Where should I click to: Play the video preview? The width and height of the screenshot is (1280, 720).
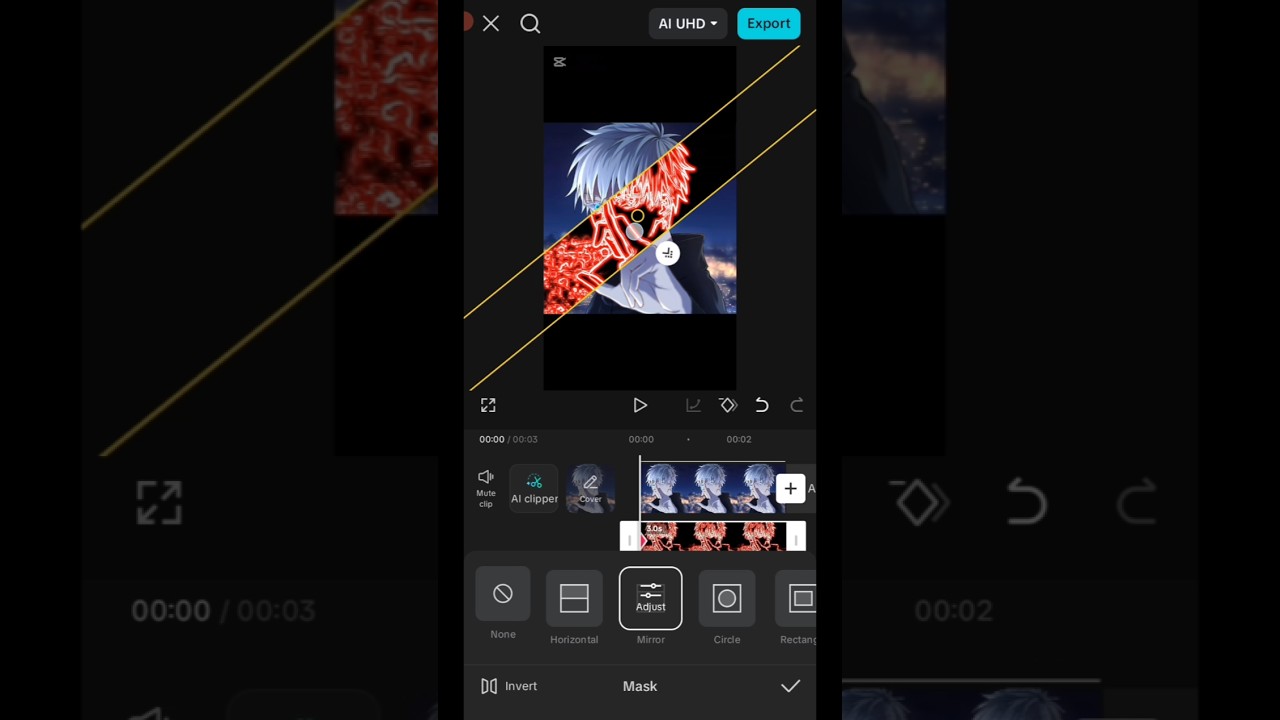click(640, 405)
